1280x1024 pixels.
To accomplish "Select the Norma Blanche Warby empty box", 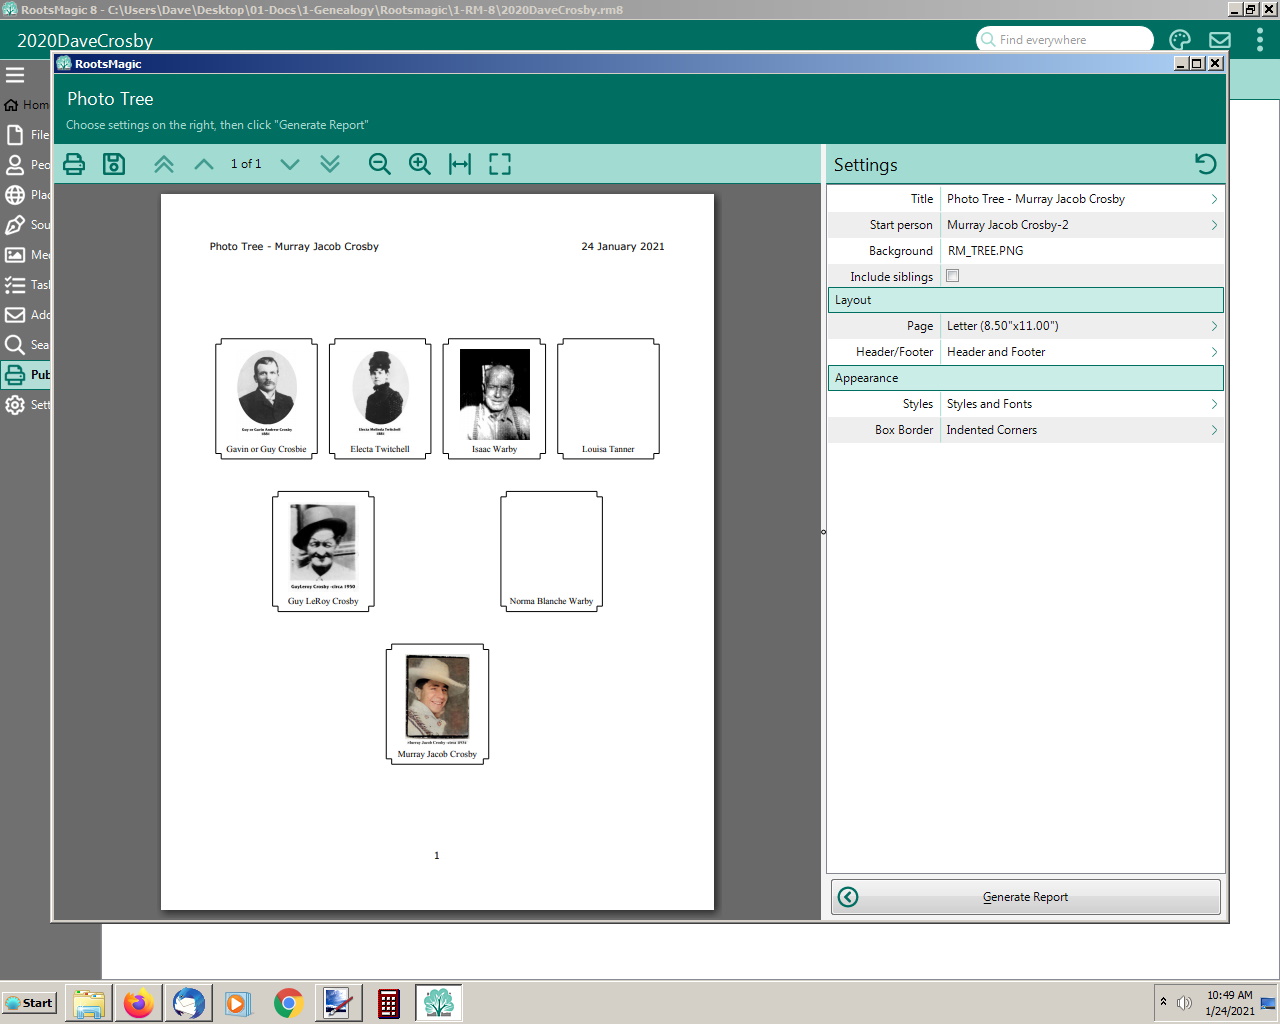I will [551, 551].
